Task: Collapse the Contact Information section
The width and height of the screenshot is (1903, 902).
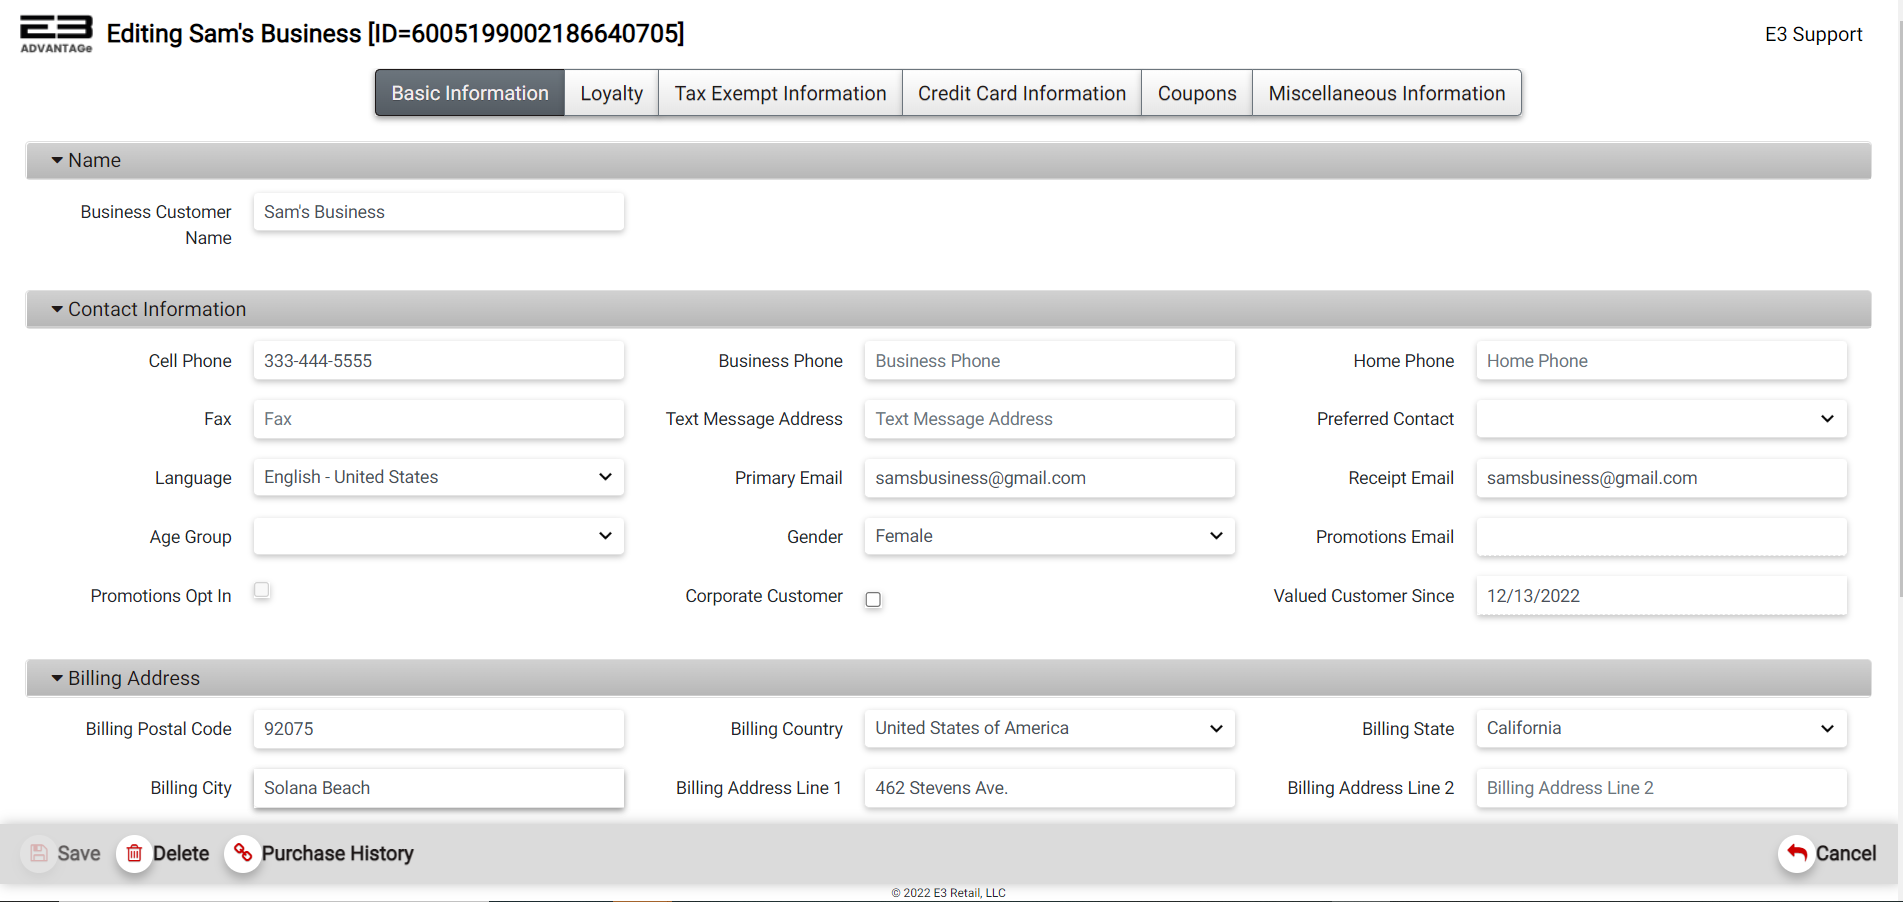Action: [x=57, y=309]
